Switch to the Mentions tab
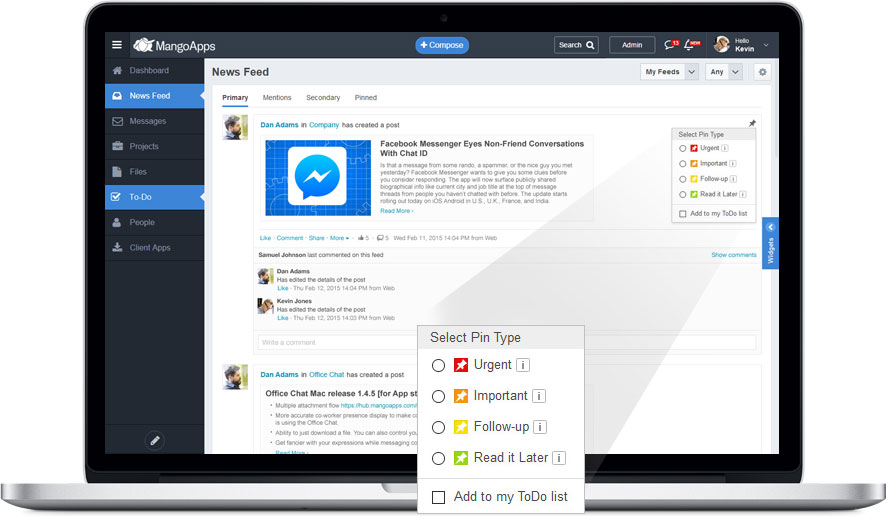Image resolution: width=886 pixels, height=516 pixels. tap(277, 98)
